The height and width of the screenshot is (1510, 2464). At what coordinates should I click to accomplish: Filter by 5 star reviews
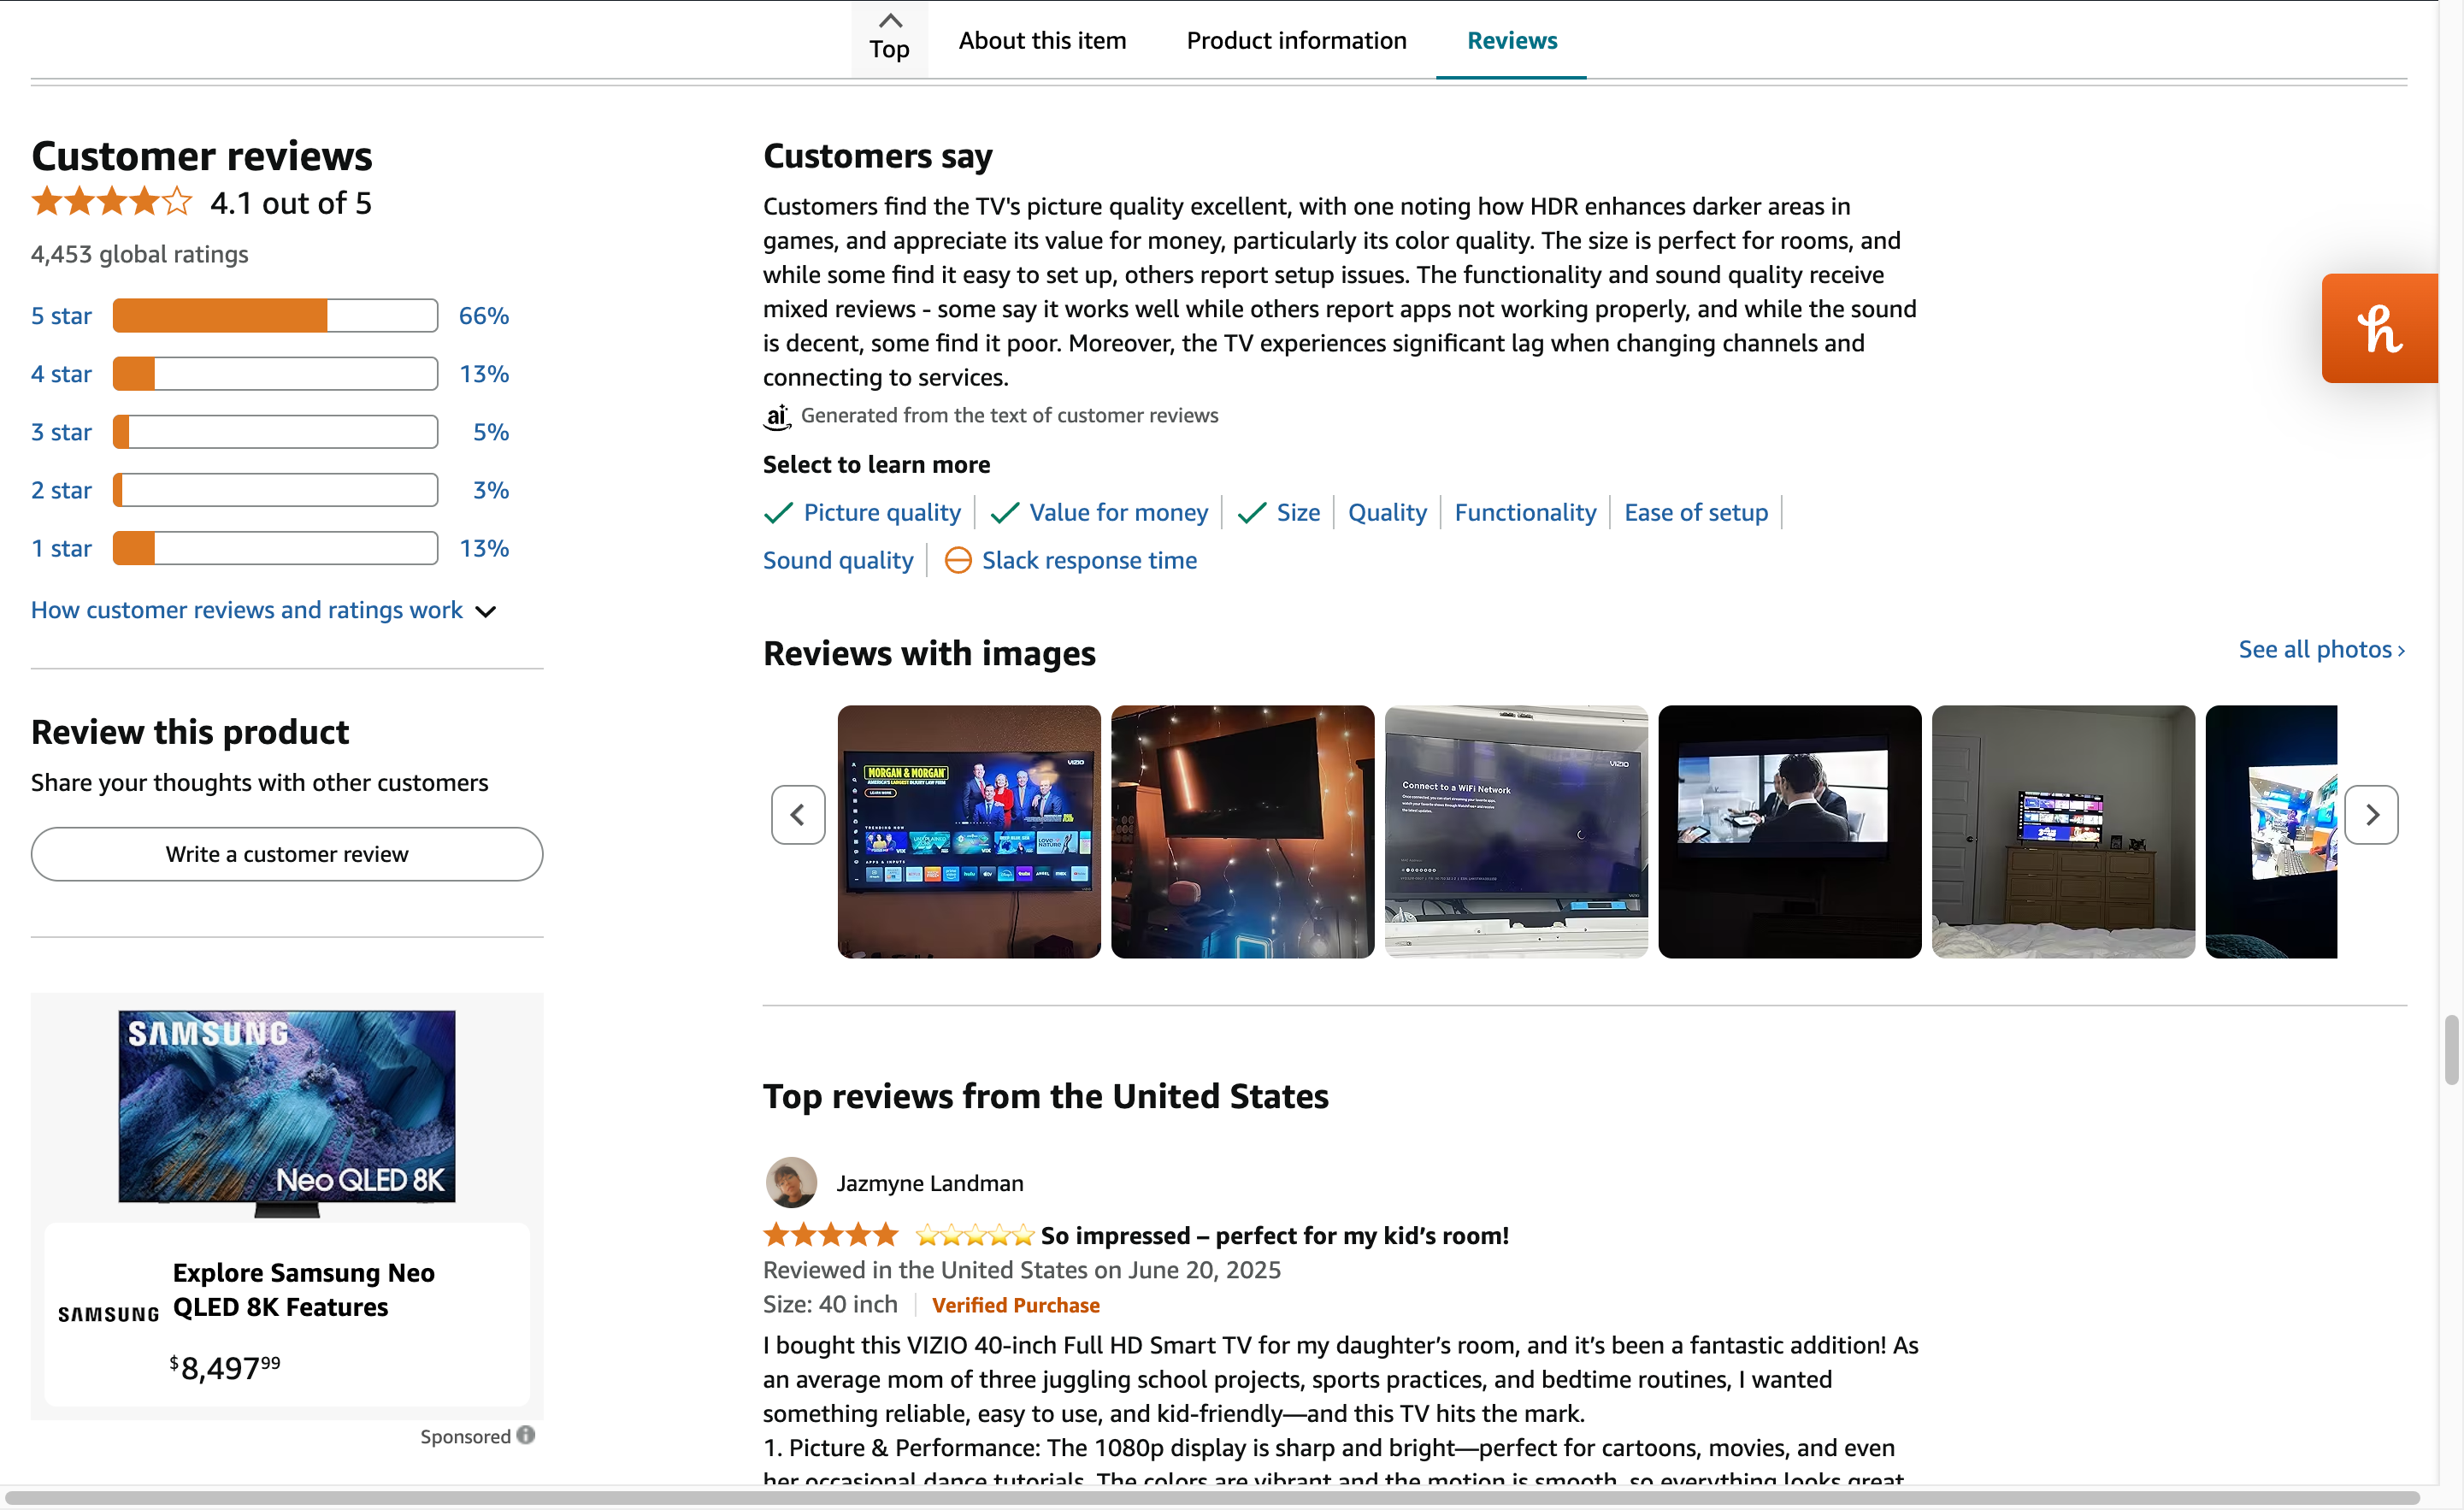[61, 315]
